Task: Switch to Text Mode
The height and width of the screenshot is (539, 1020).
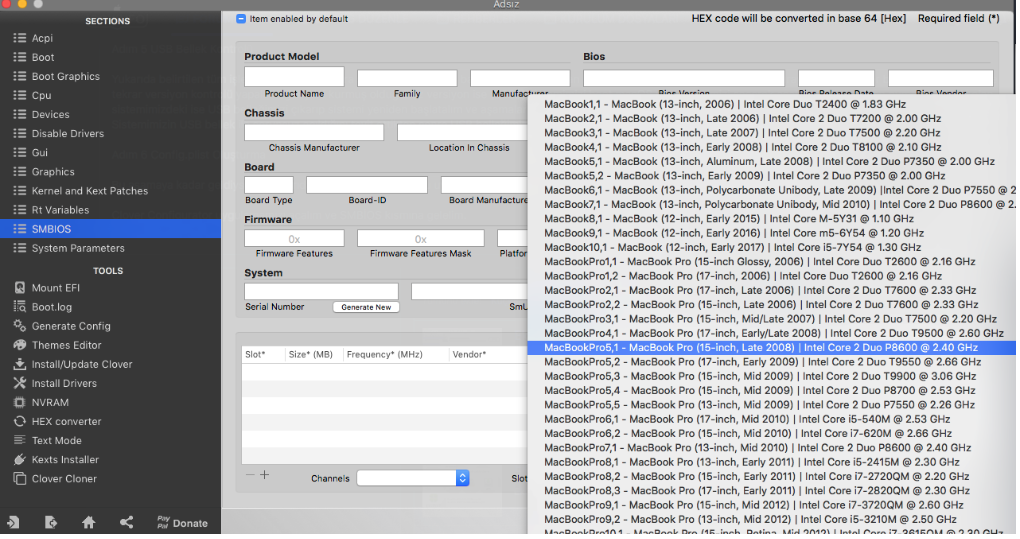Action: tap(57, 441)
